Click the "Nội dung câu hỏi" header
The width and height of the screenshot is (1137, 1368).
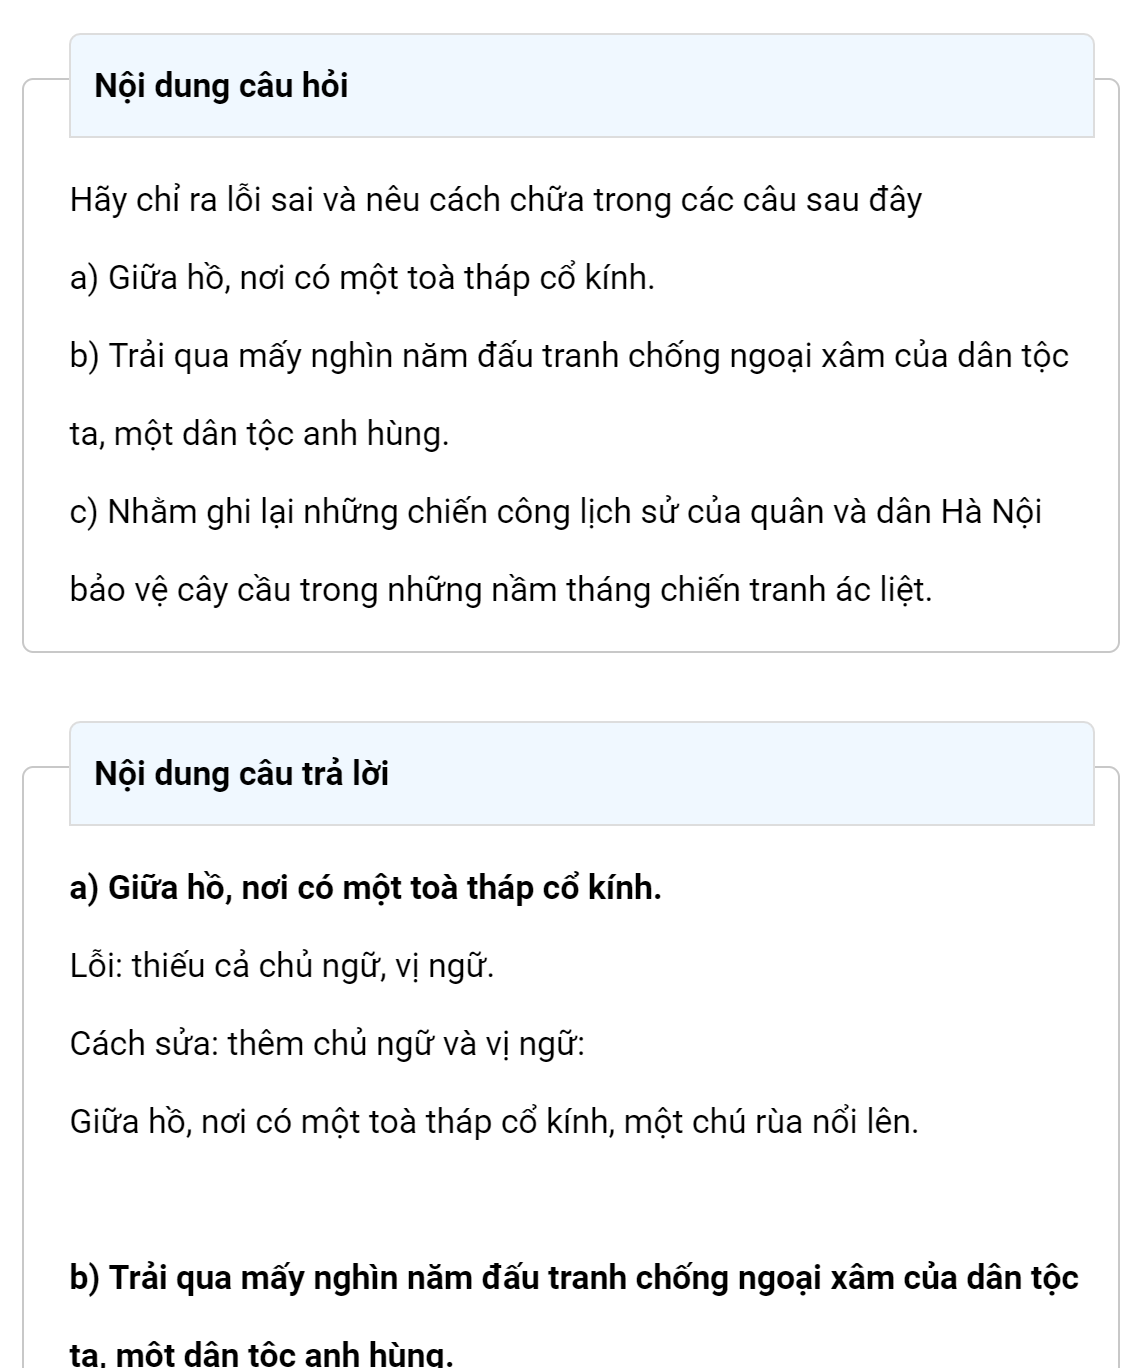point(221,86)
